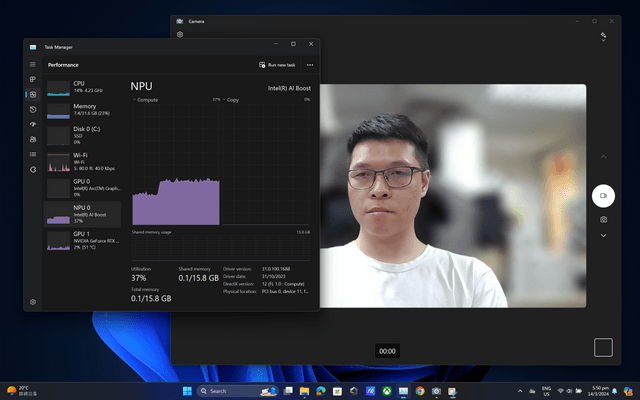Image resolution: width=640 pixels, height=400 pixels.
Task: Select GPU 1 NVIDIA GeForce item
Action: pos(82,240)
